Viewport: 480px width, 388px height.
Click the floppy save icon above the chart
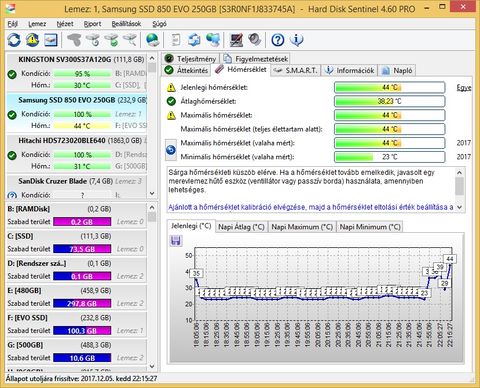pos(176,240)
